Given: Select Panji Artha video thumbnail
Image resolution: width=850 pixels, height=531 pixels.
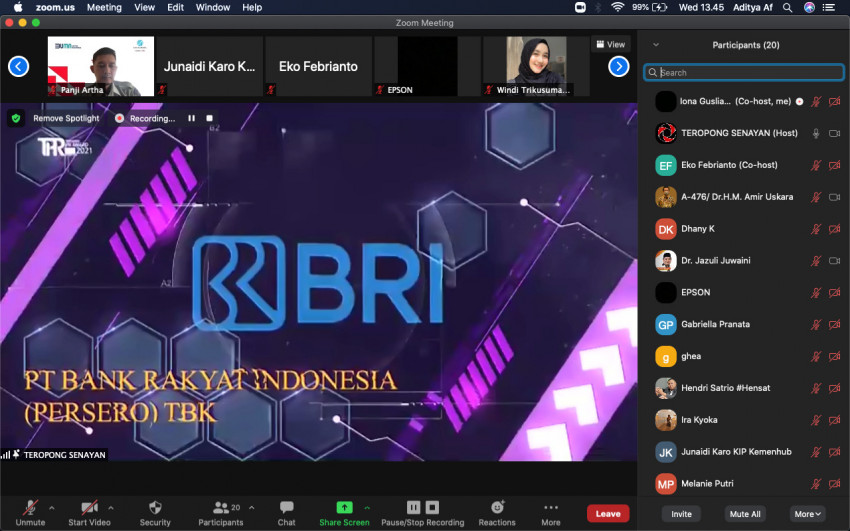Looking at the screenshot, I should (x=101, y=66).
